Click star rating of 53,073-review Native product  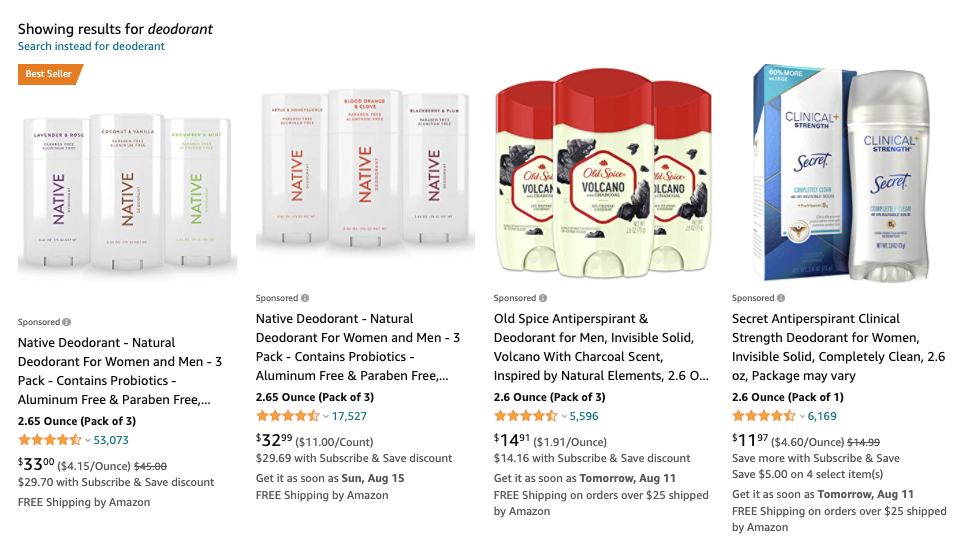click(x=50, y=440)
